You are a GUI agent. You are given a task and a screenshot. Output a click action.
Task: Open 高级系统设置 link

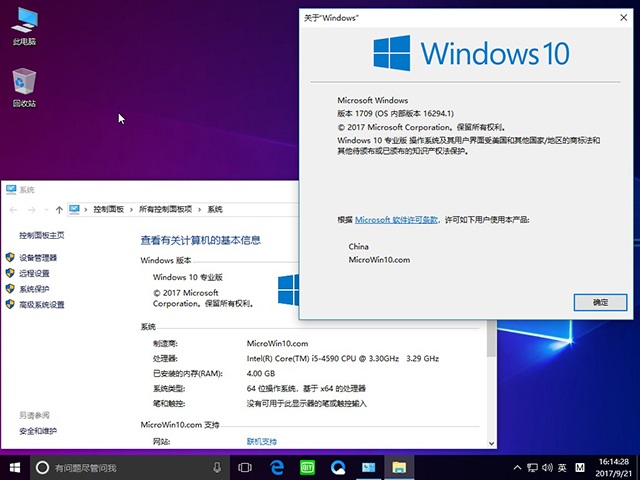pyautogui.click(x=42, y=304)
